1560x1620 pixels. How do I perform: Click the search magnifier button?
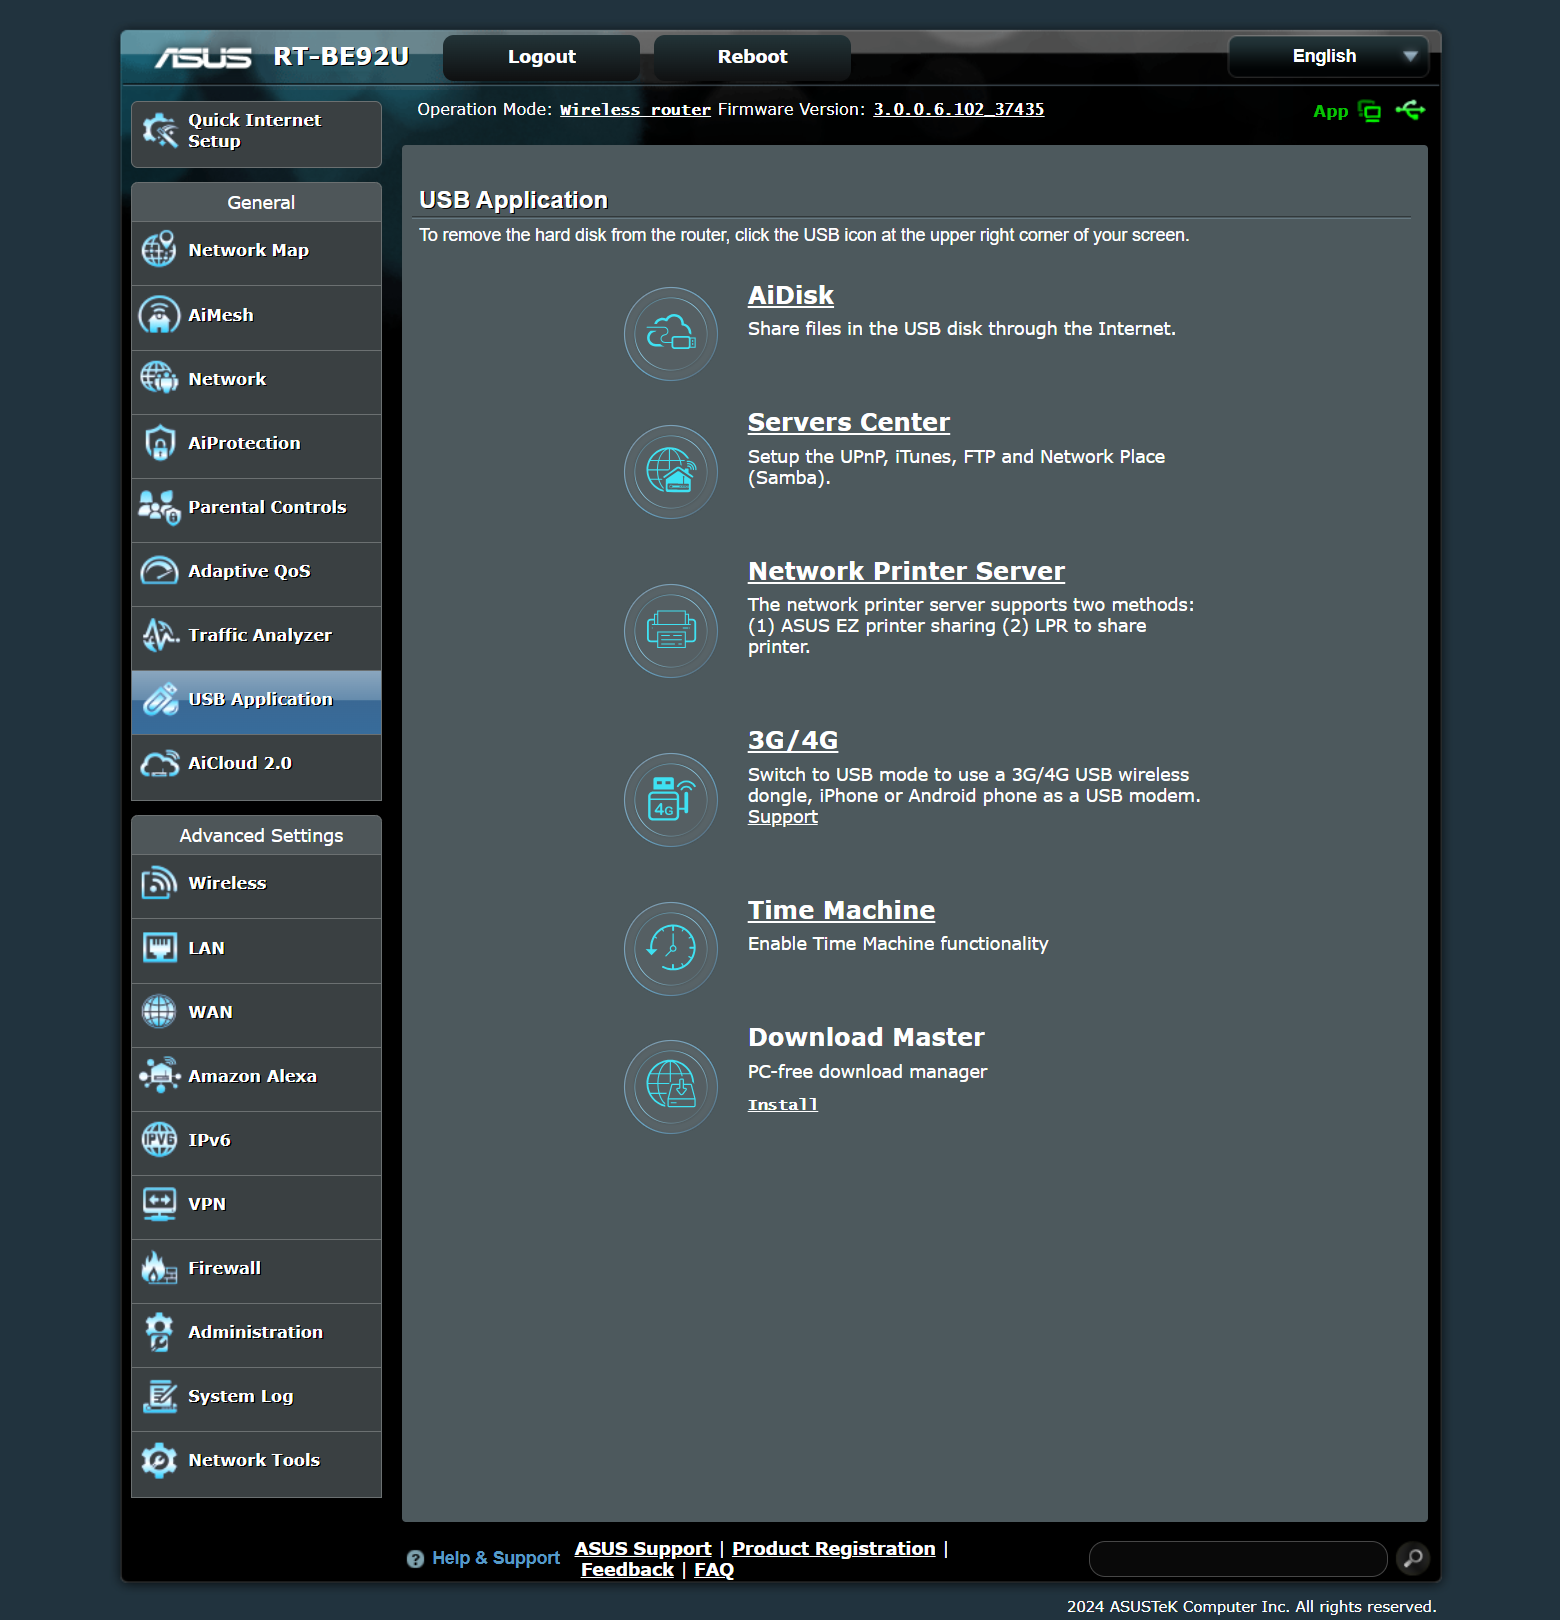coord(1413,1558)
